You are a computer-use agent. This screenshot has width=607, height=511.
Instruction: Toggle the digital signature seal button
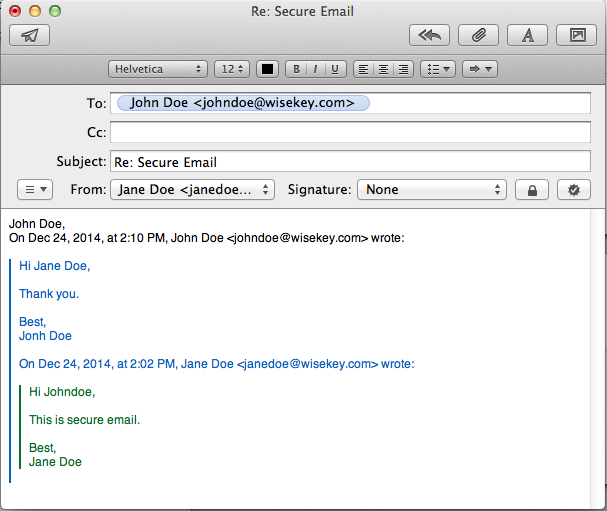pyautogui.click(x=574, y=190)
